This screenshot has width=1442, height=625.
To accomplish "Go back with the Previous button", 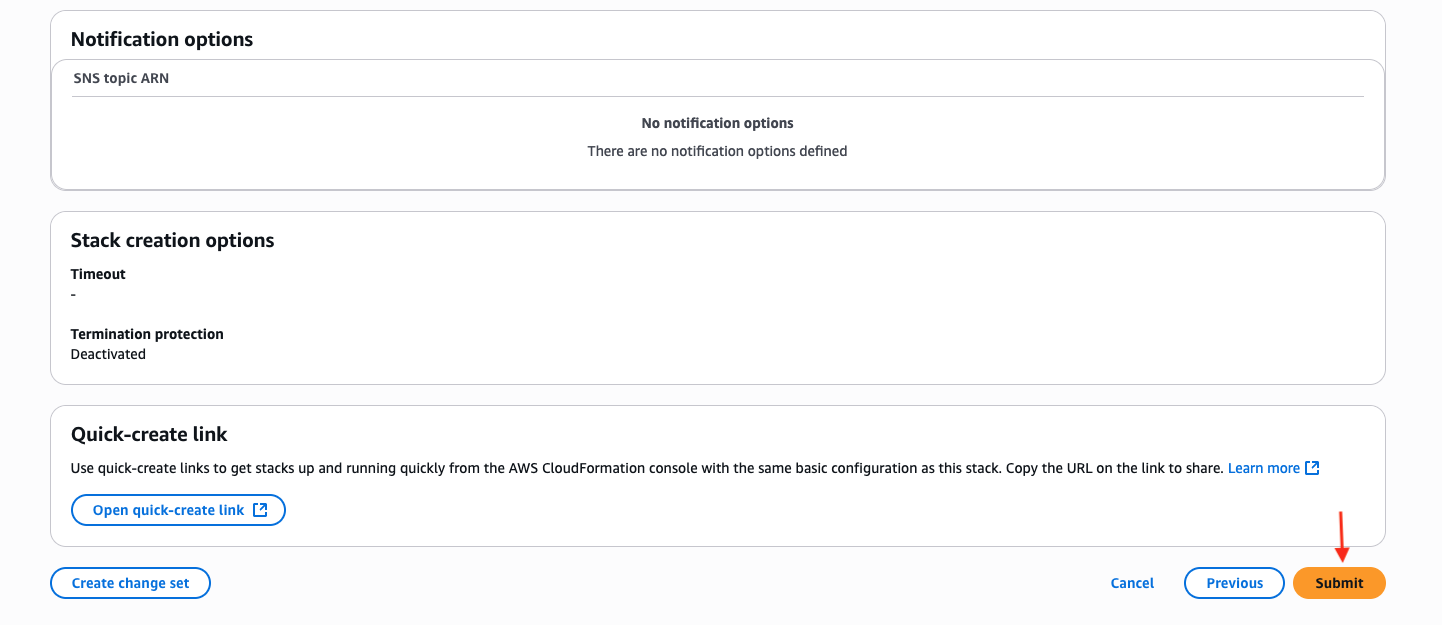I will [1234, 583].
